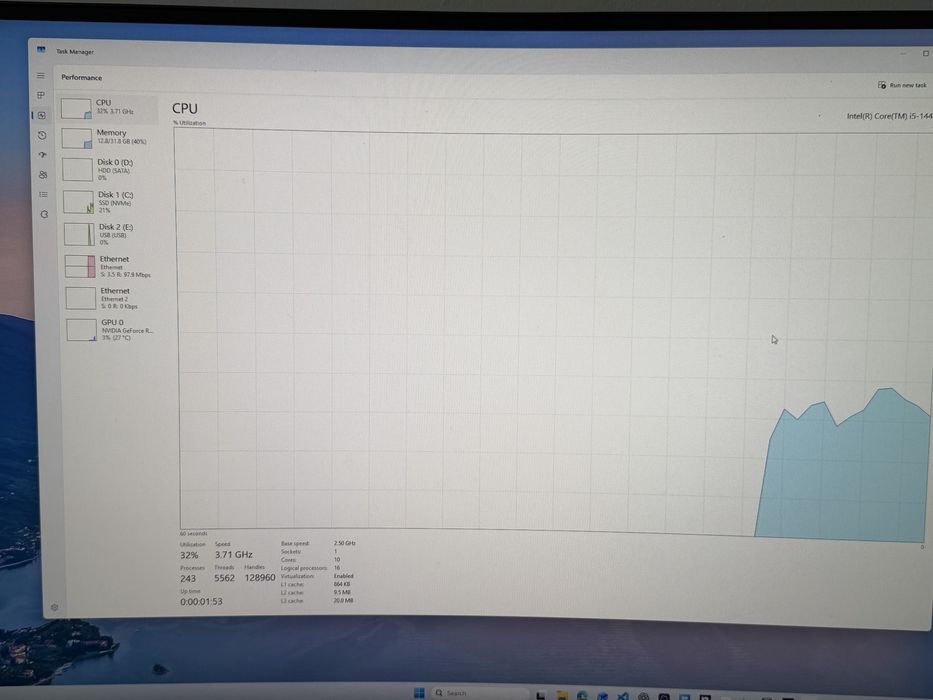Click the 'Performance' page title
Screen dimensions: 933x700
(x=82, y=77)
